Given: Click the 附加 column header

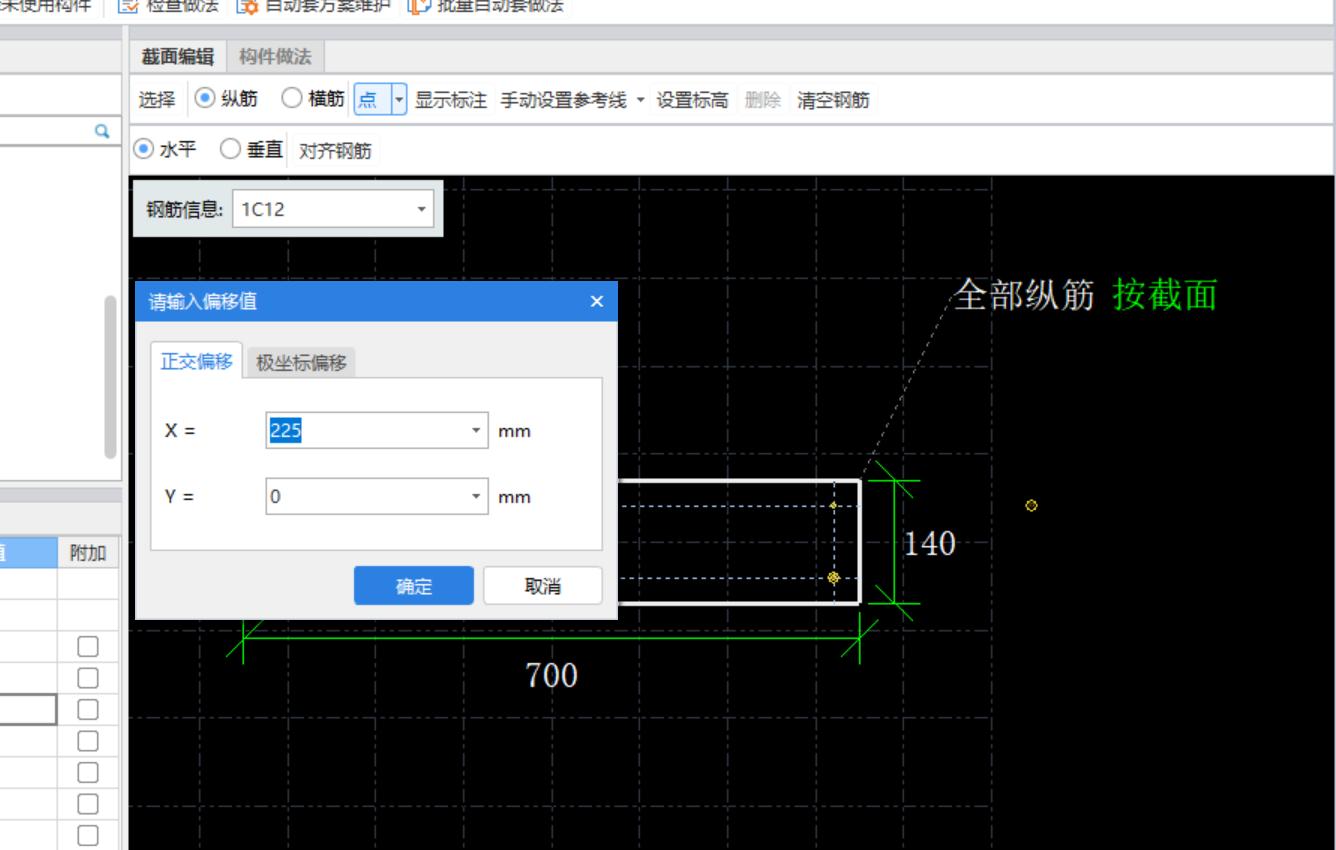Looking at the screenshot, I should [88, 553].
